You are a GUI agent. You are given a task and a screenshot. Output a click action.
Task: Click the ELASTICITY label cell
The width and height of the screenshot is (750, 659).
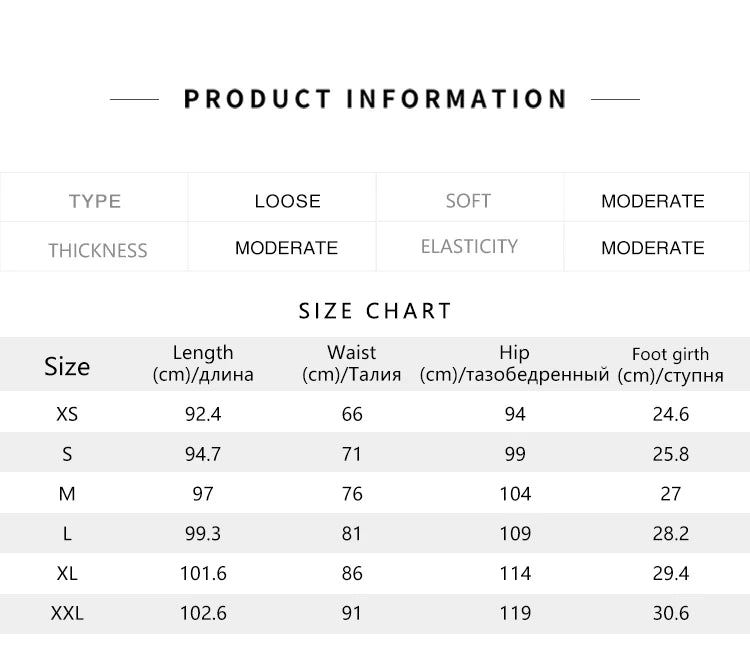[469, 246]
